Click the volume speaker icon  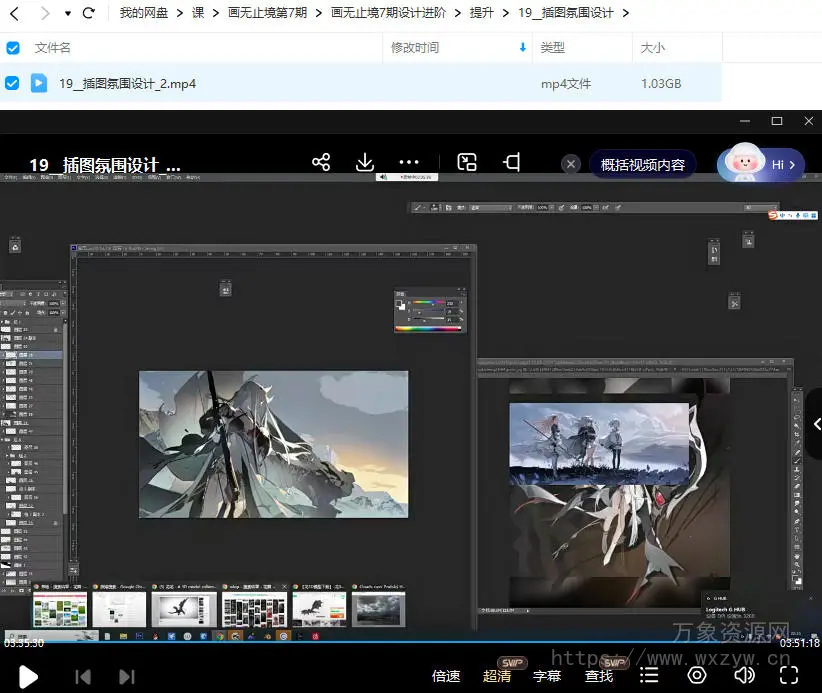tap(744, 676)
